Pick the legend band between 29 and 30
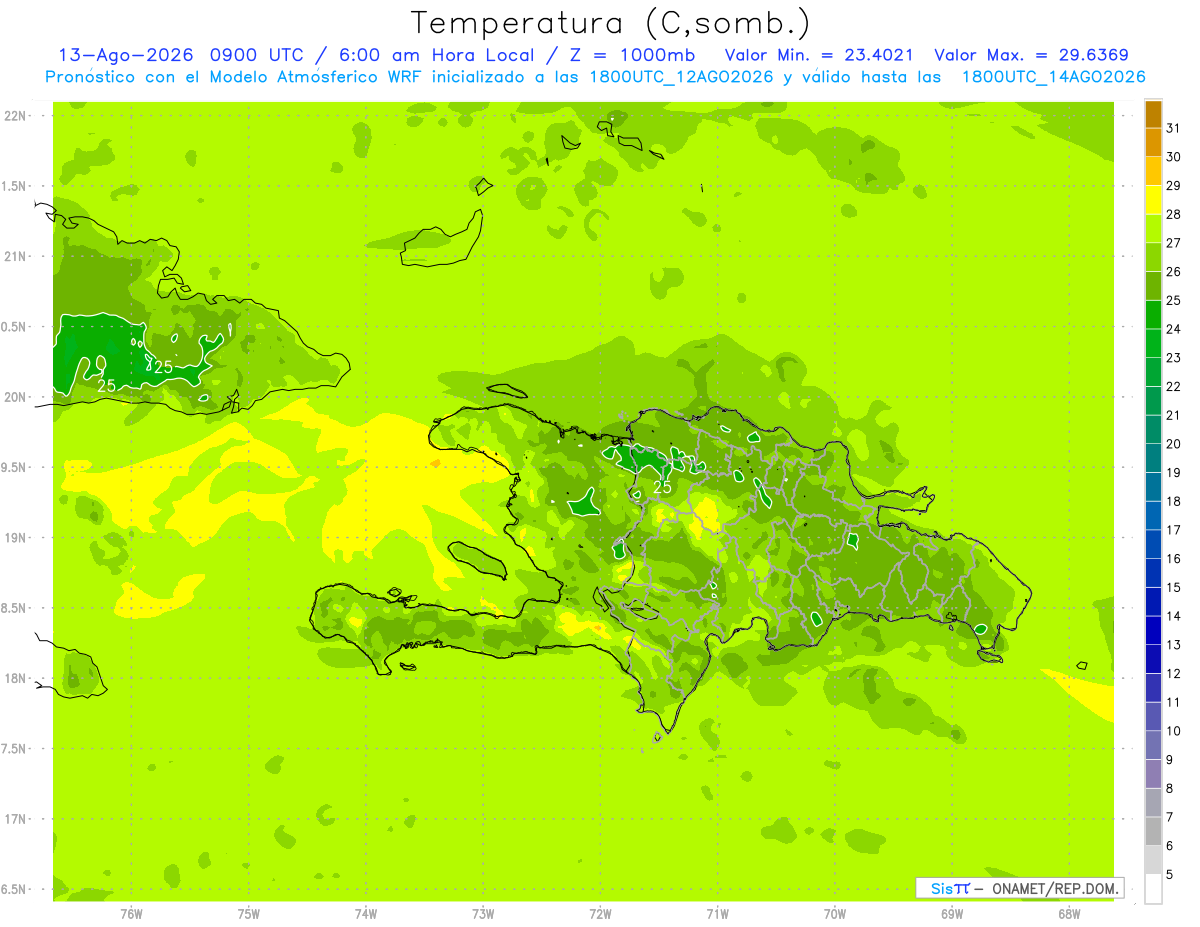This screenshot has height=927, width=1200. click(1153, 171)
